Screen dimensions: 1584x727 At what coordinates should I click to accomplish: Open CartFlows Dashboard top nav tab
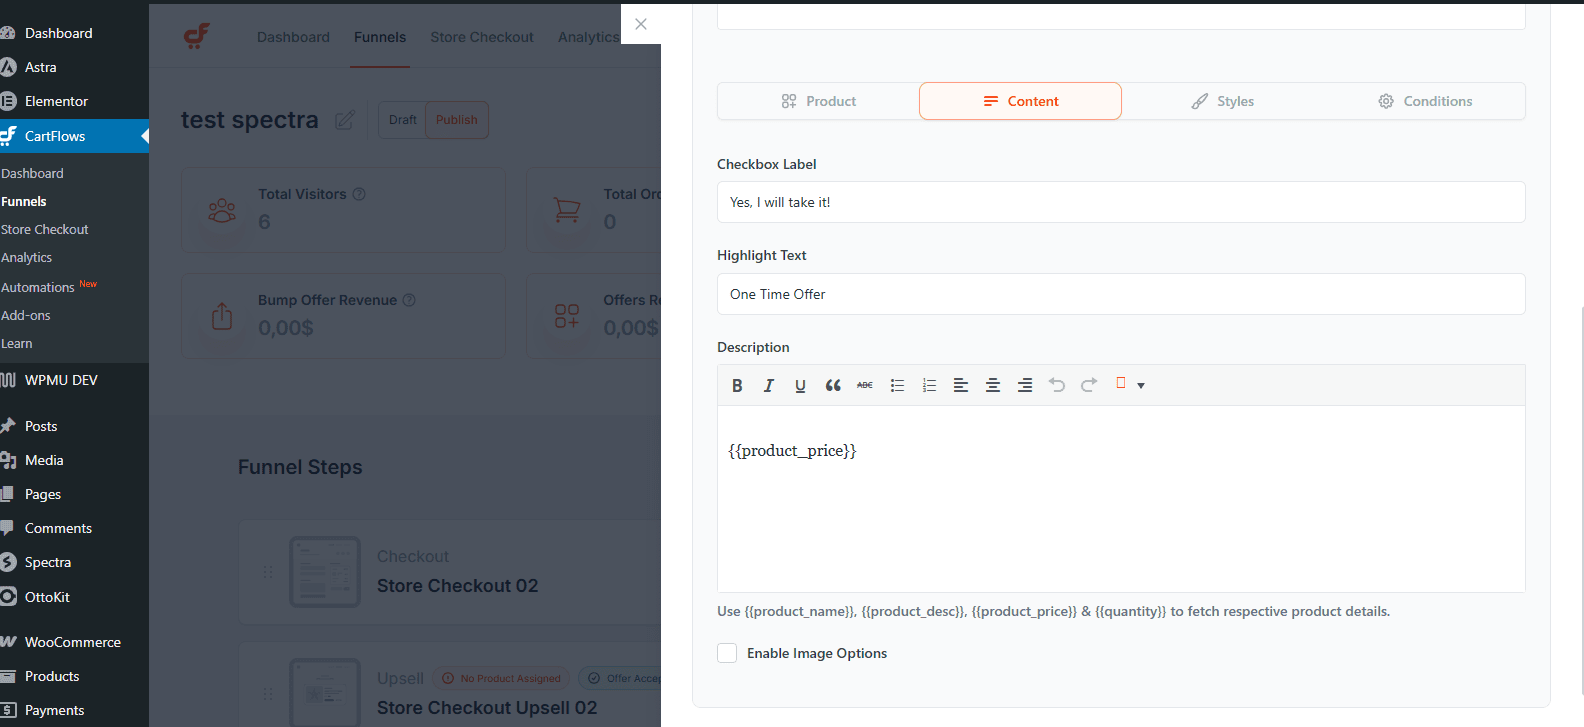pos(293,37)
